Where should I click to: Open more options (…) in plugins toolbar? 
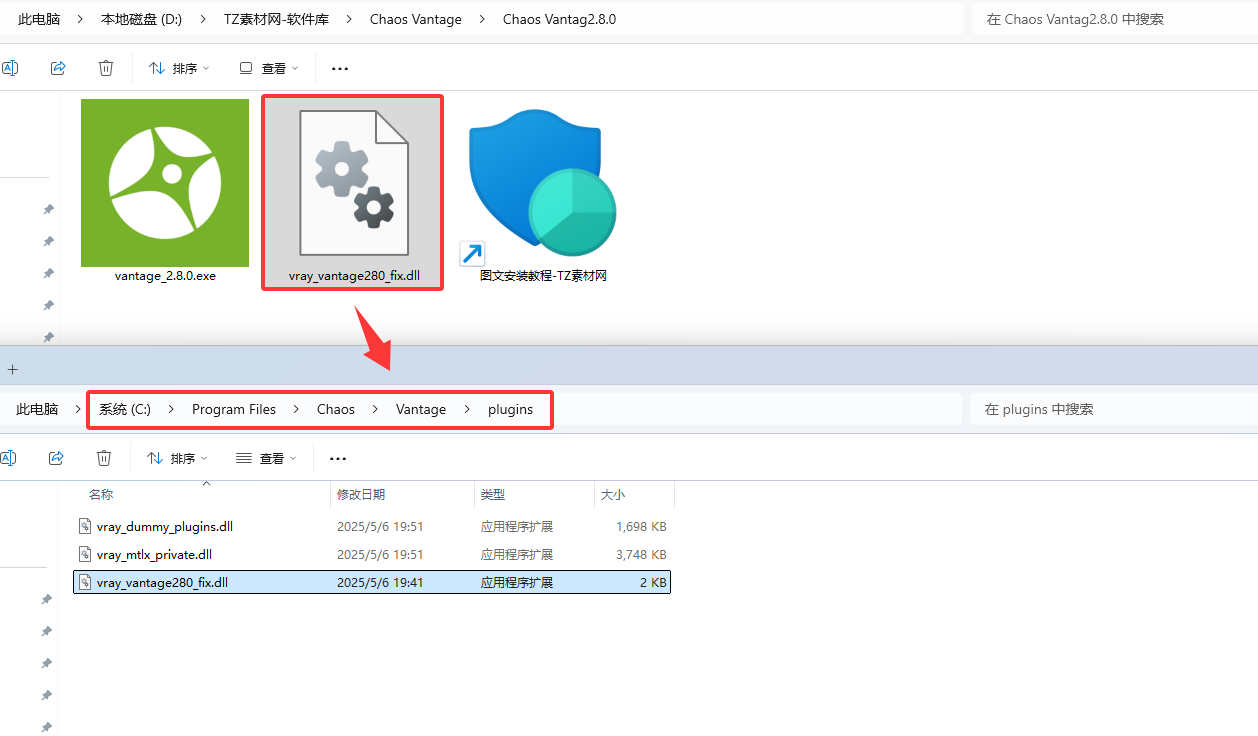coord(338,458)
